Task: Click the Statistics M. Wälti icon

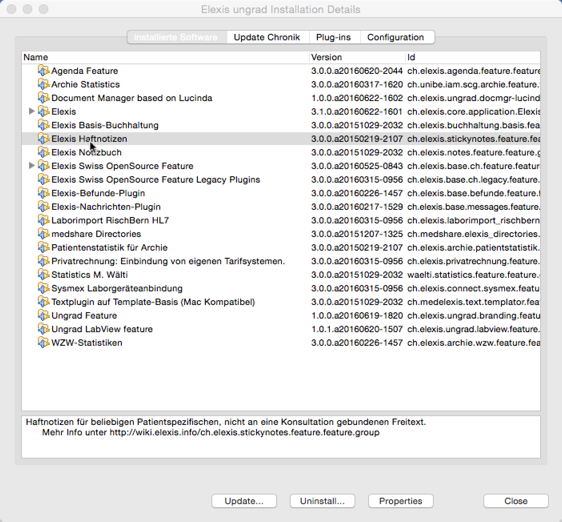Action: tap(43, 275)
